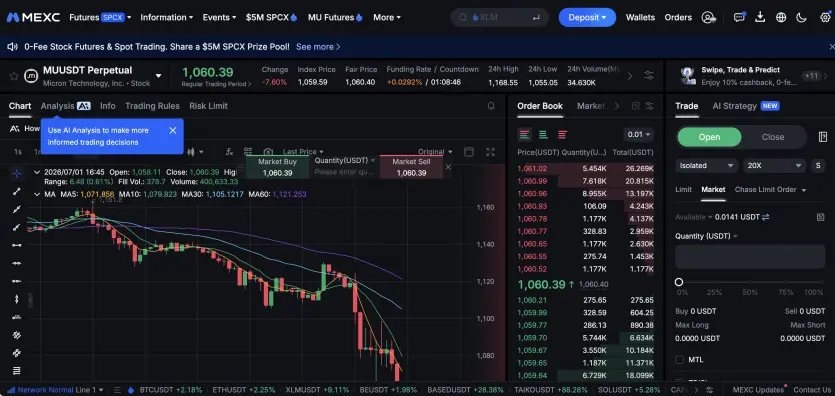Expand the Events menu
This screenshot has width=835, height=396.
point(219,18)
